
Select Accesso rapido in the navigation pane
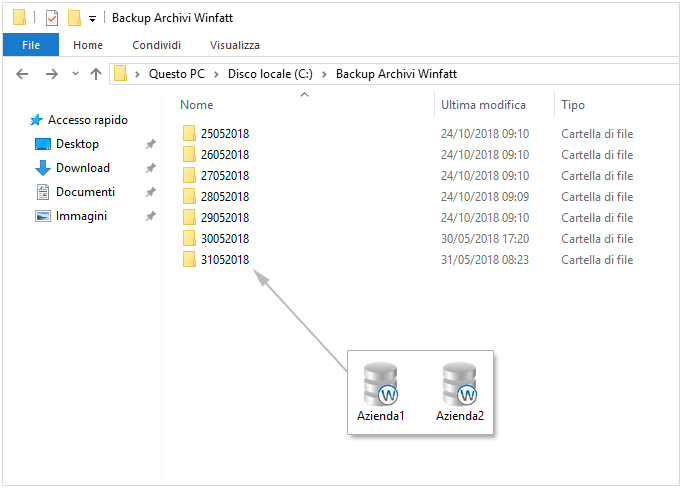tap(88, 120)
